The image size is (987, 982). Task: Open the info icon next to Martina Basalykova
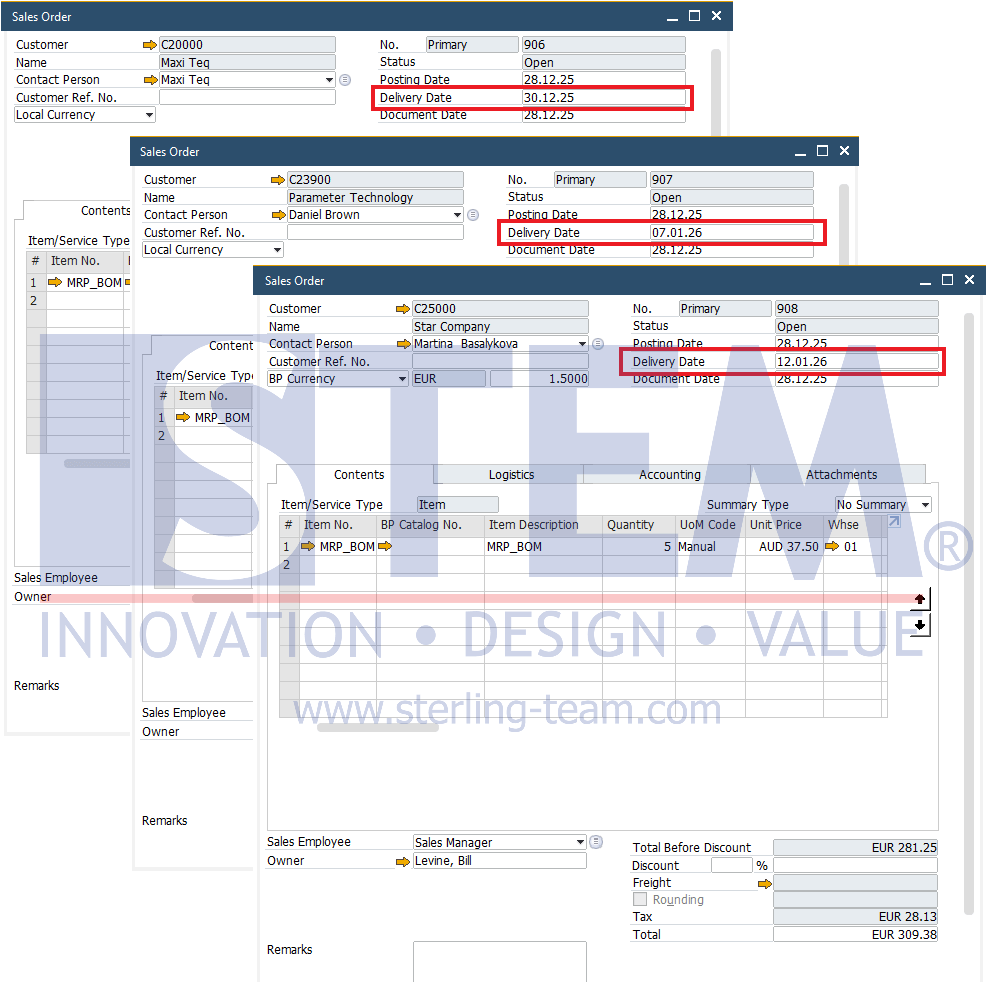point(598,344)
